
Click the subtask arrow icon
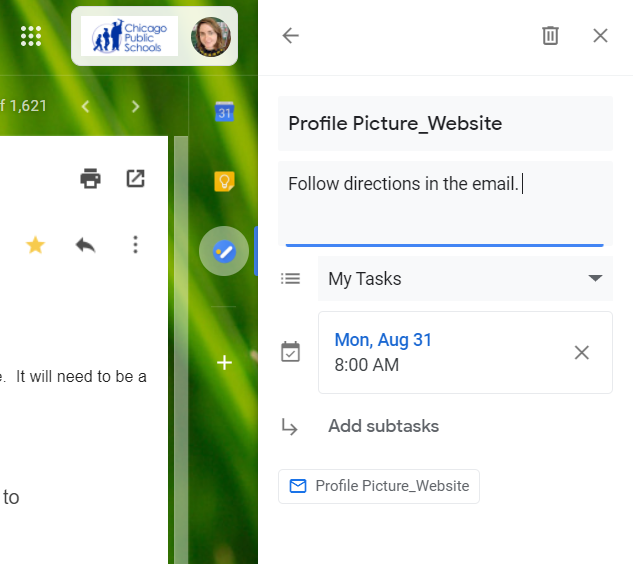[289, 427]
